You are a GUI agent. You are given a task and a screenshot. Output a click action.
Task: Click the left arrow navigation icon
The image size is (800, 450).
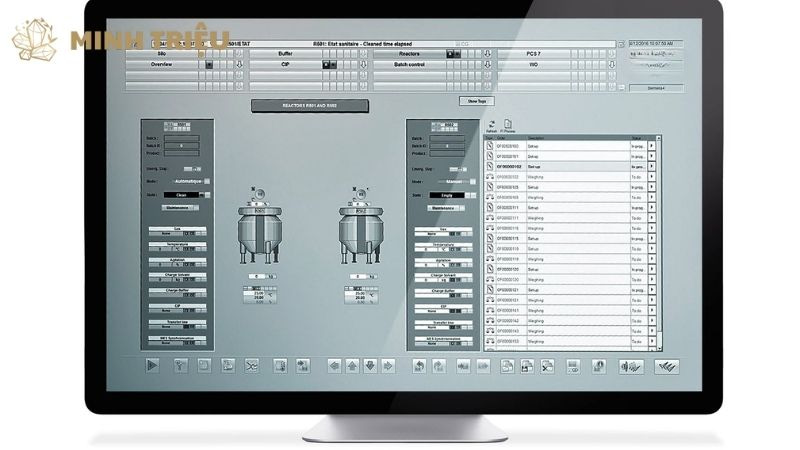(x=334, y=366)
